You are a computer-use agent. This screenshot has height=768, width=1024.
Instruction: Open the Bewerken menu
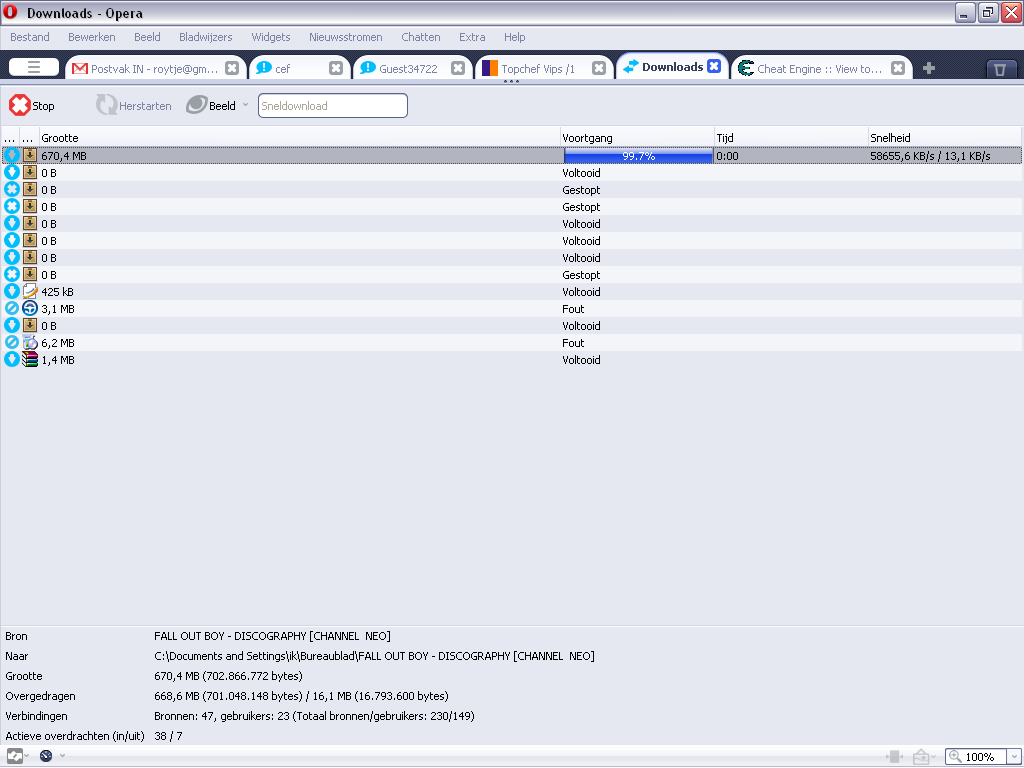pyautogui.click(x=91, y=37)
